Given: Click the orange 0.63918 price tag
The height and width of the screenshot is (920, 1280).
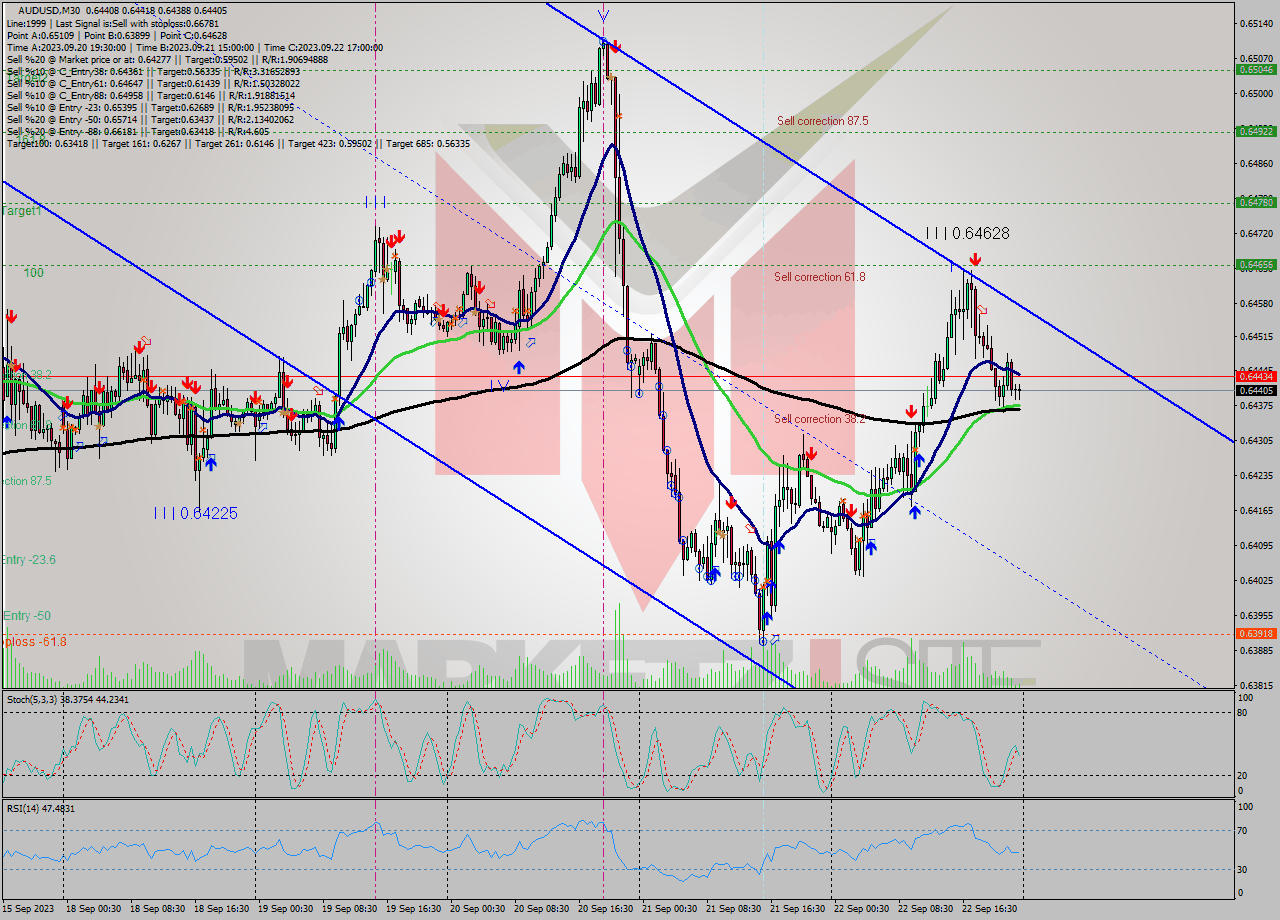Looking at the screenshot, I should [x=1256, y=634].
